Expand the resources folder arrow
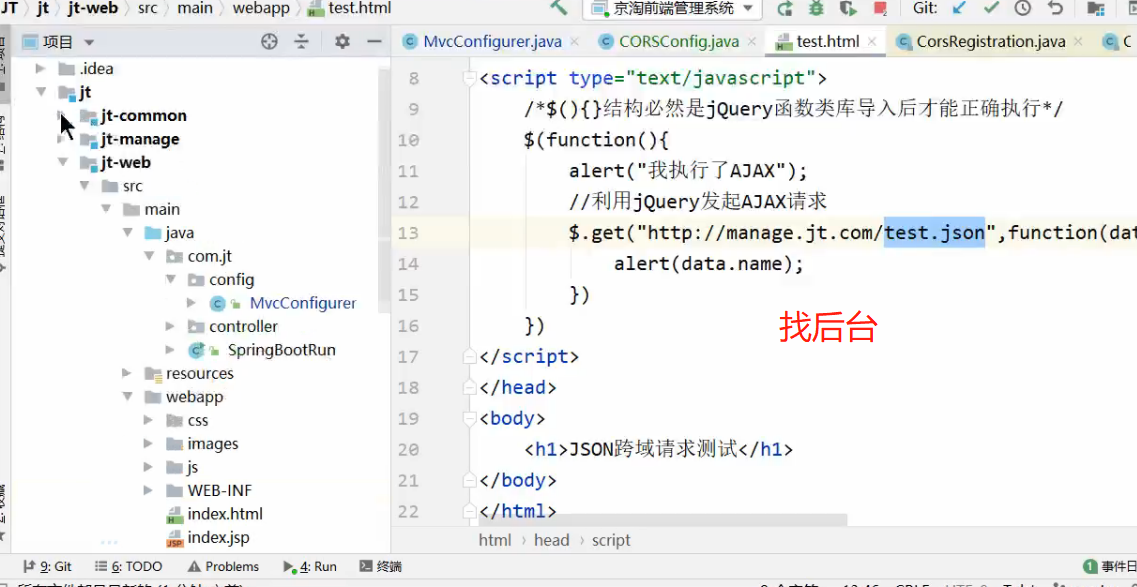Screen dimensions: 1137x587 [x=128, y=373]
